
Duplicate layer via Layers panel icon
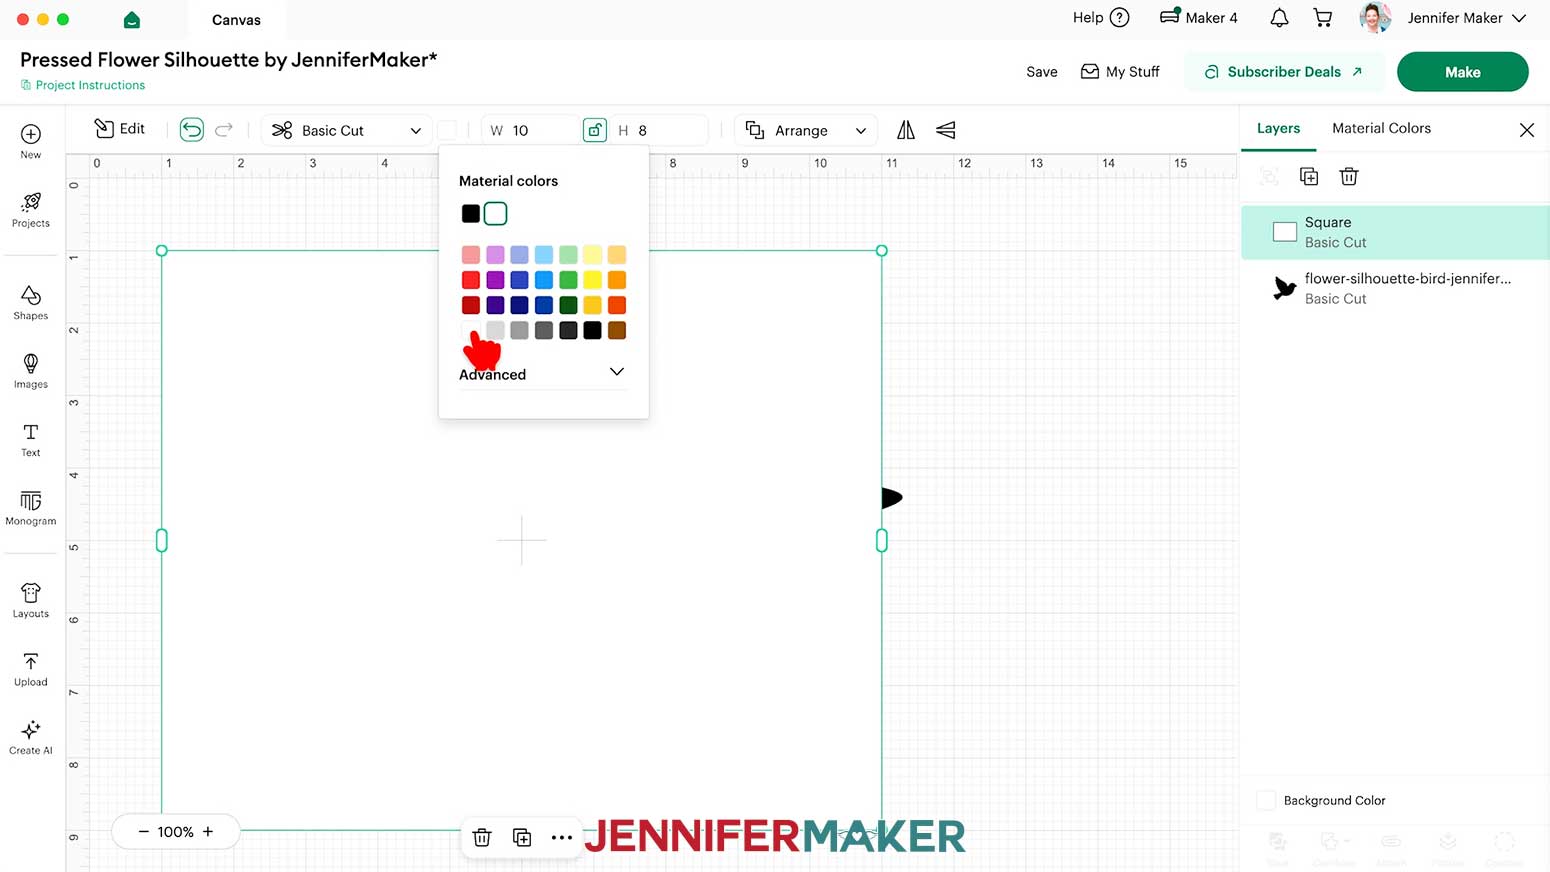click(x=1309, y=177)
